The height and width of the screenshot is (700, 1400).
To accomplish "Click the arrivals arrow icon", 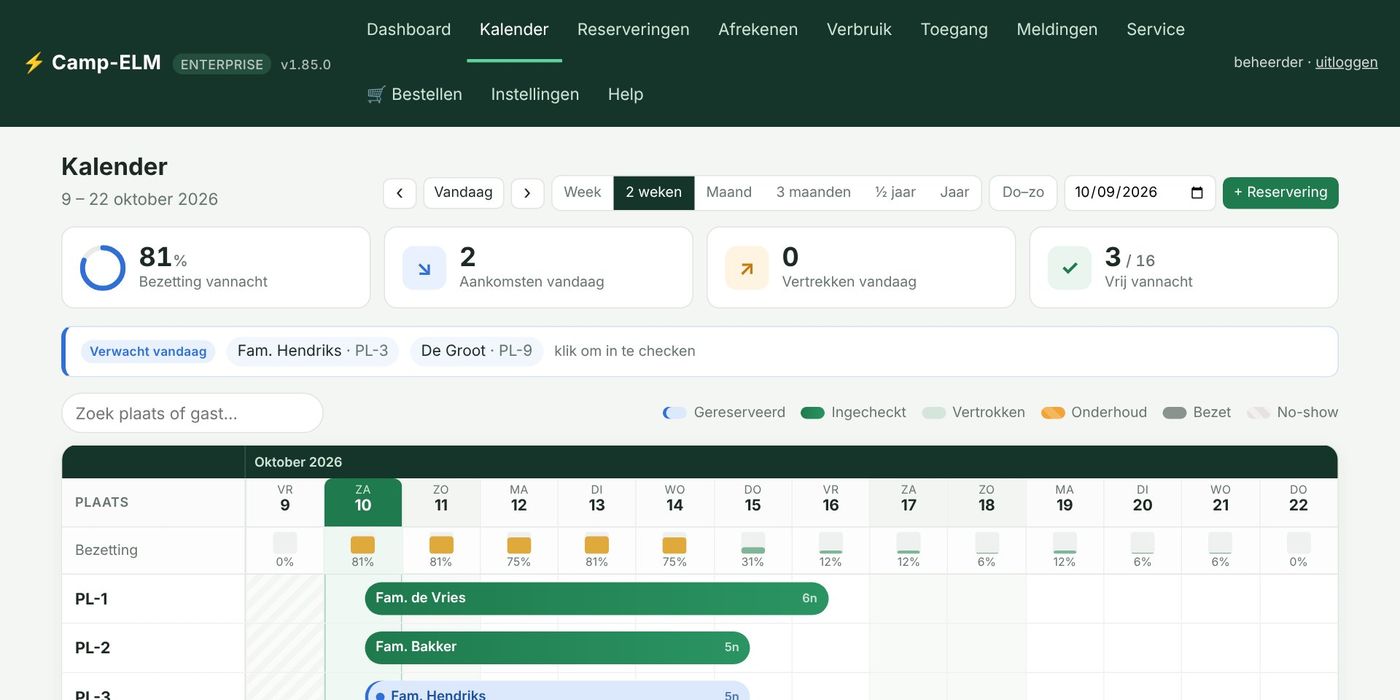I will point(424,268).
